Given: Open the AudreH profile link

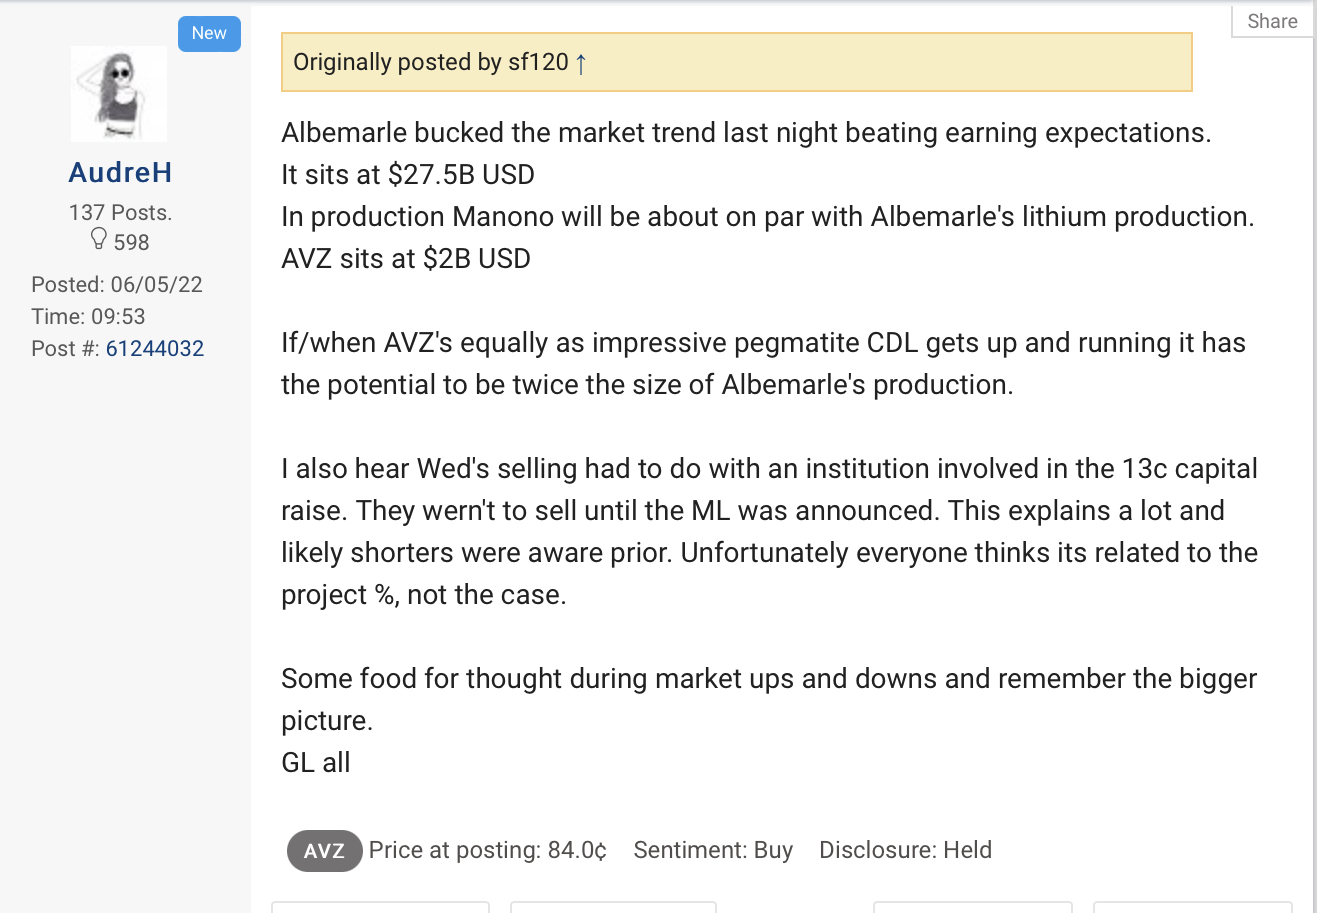Looking at the screenshot, I should [x=120, y=173].
